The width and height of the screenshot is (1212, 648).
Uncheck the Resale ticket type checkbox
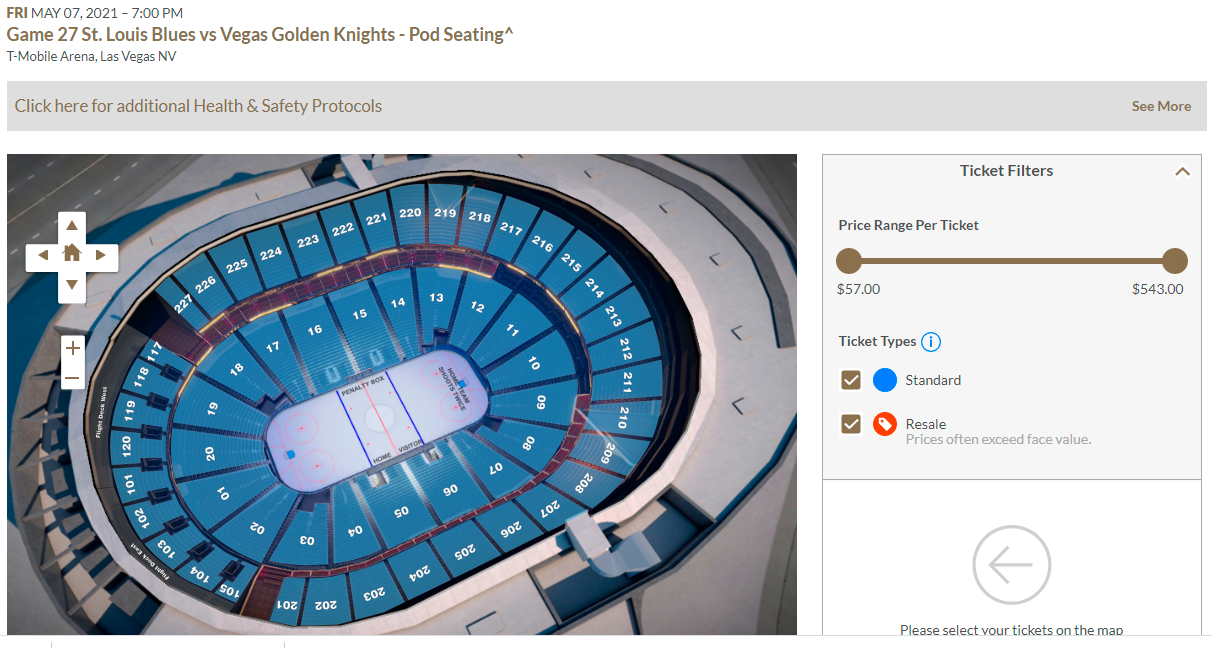851,424
